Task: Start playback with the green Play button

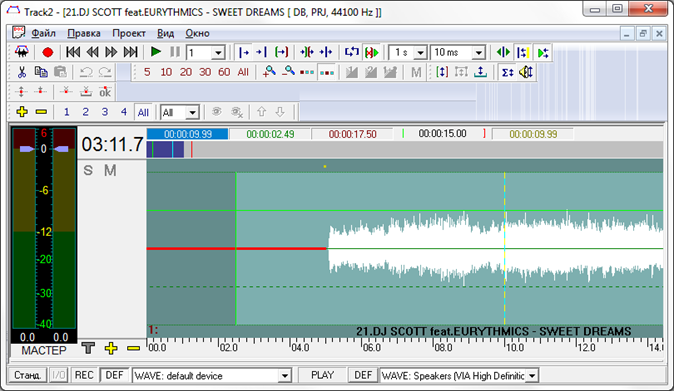Action: click(156, 52)
